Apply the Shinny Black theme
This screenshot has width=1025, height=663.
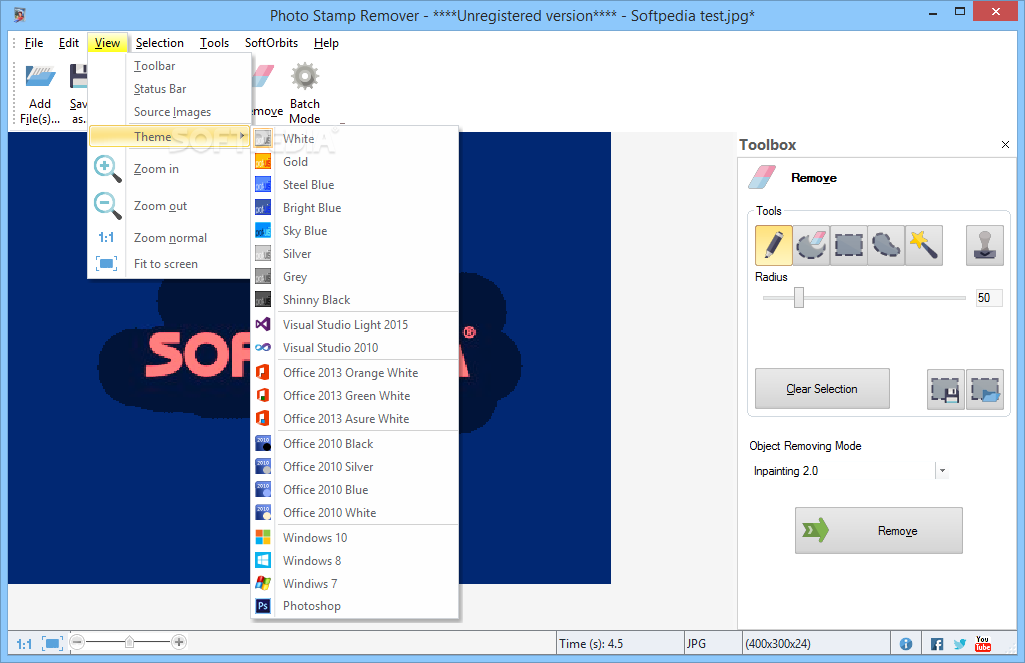(355, 299)
